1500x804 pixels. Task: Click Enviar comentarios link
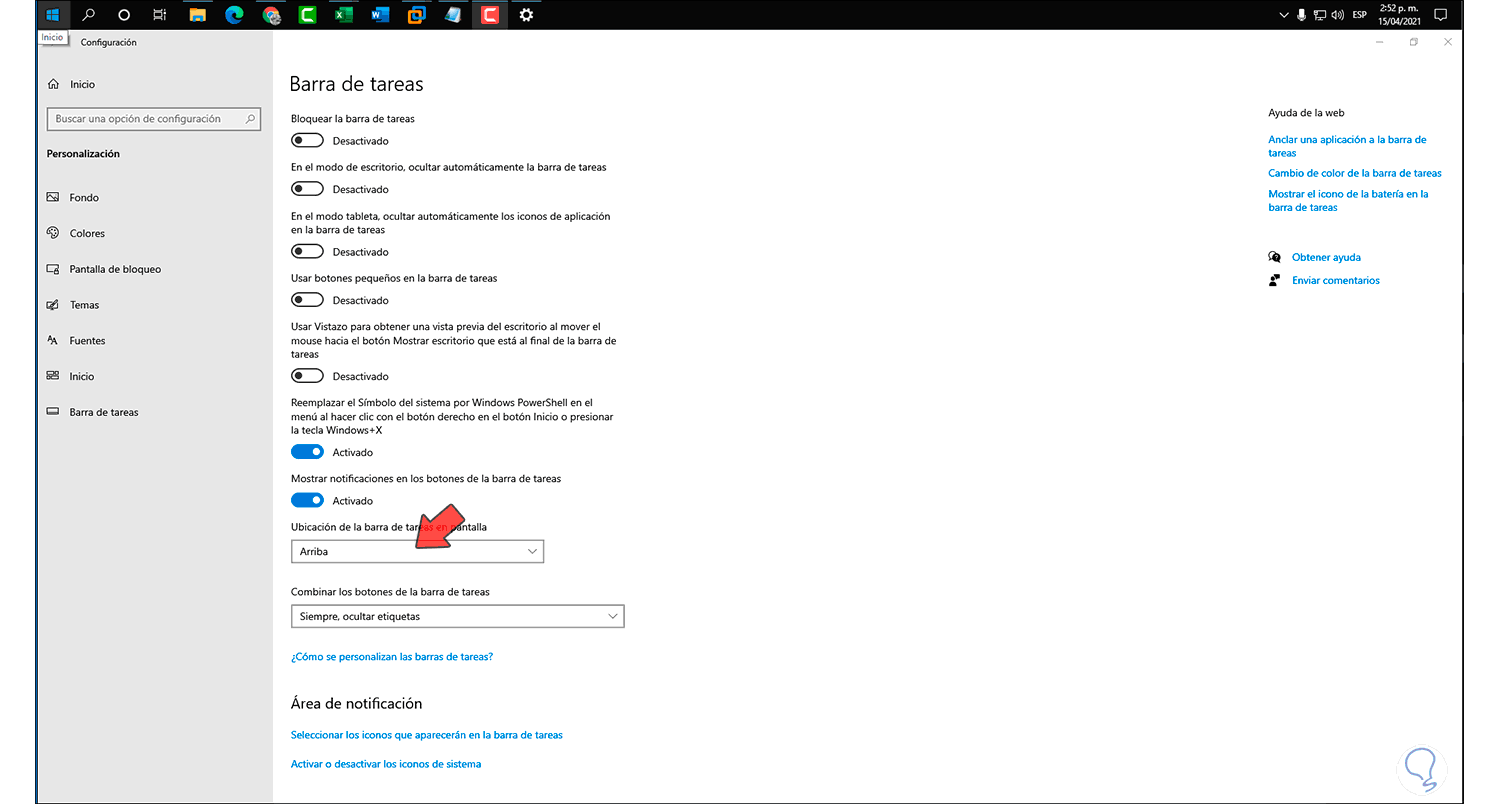1336,281
